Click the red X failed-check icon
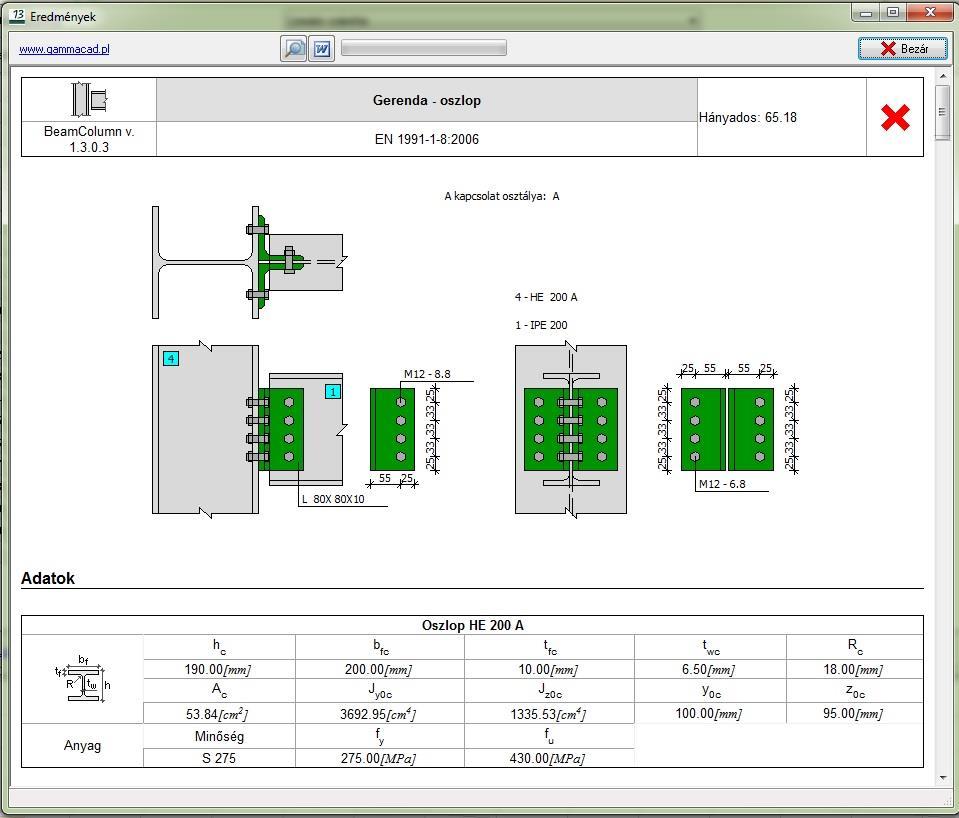 (x=895, y=117)
